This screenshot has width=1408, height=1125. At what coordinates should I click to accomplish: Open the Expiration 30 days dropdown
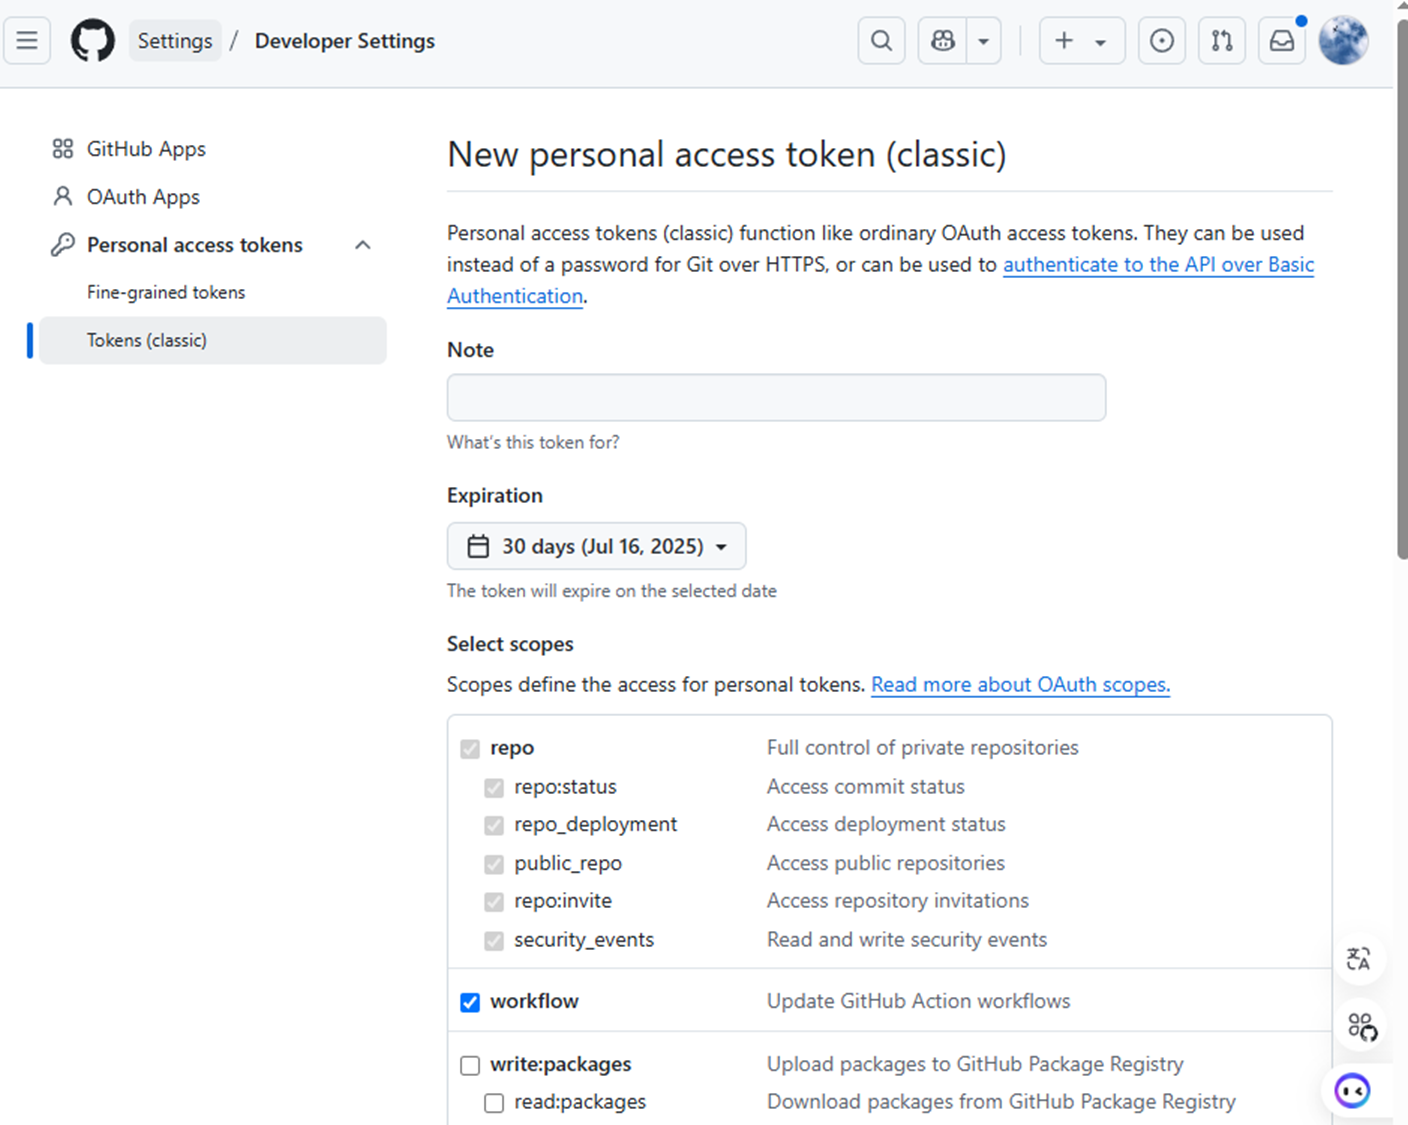pyautogui.click(x=596, y=546)
